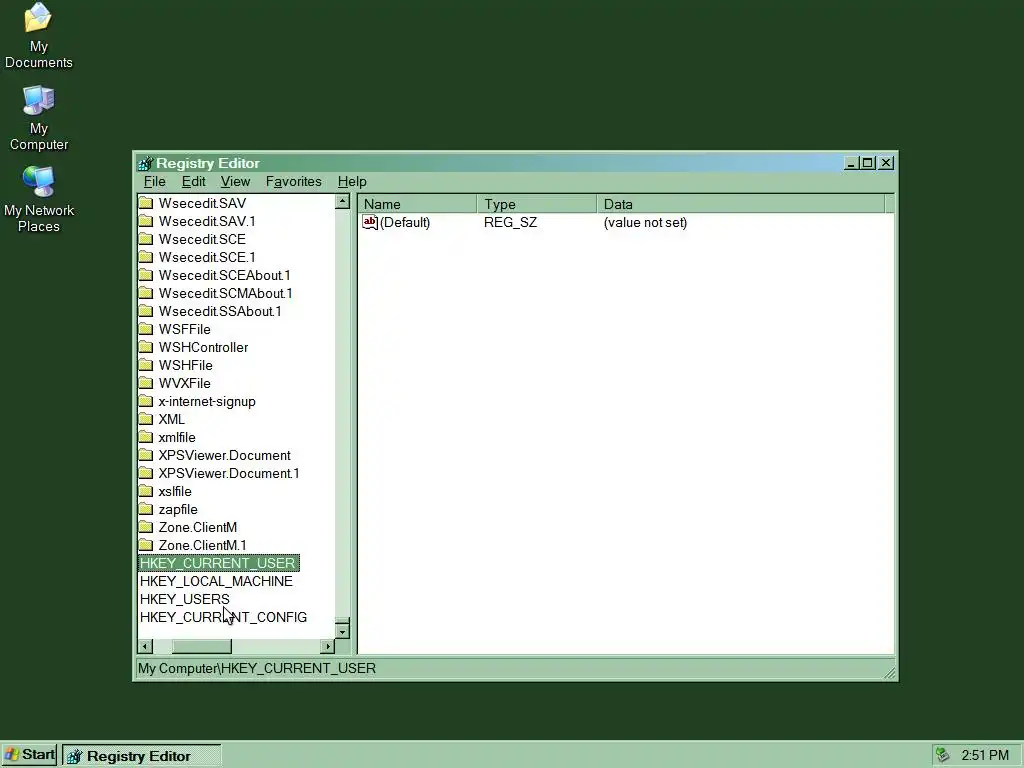Select the HKEY_CURRENT_USER key
This screenshot has height=768, width=1024.
(218, 563)
